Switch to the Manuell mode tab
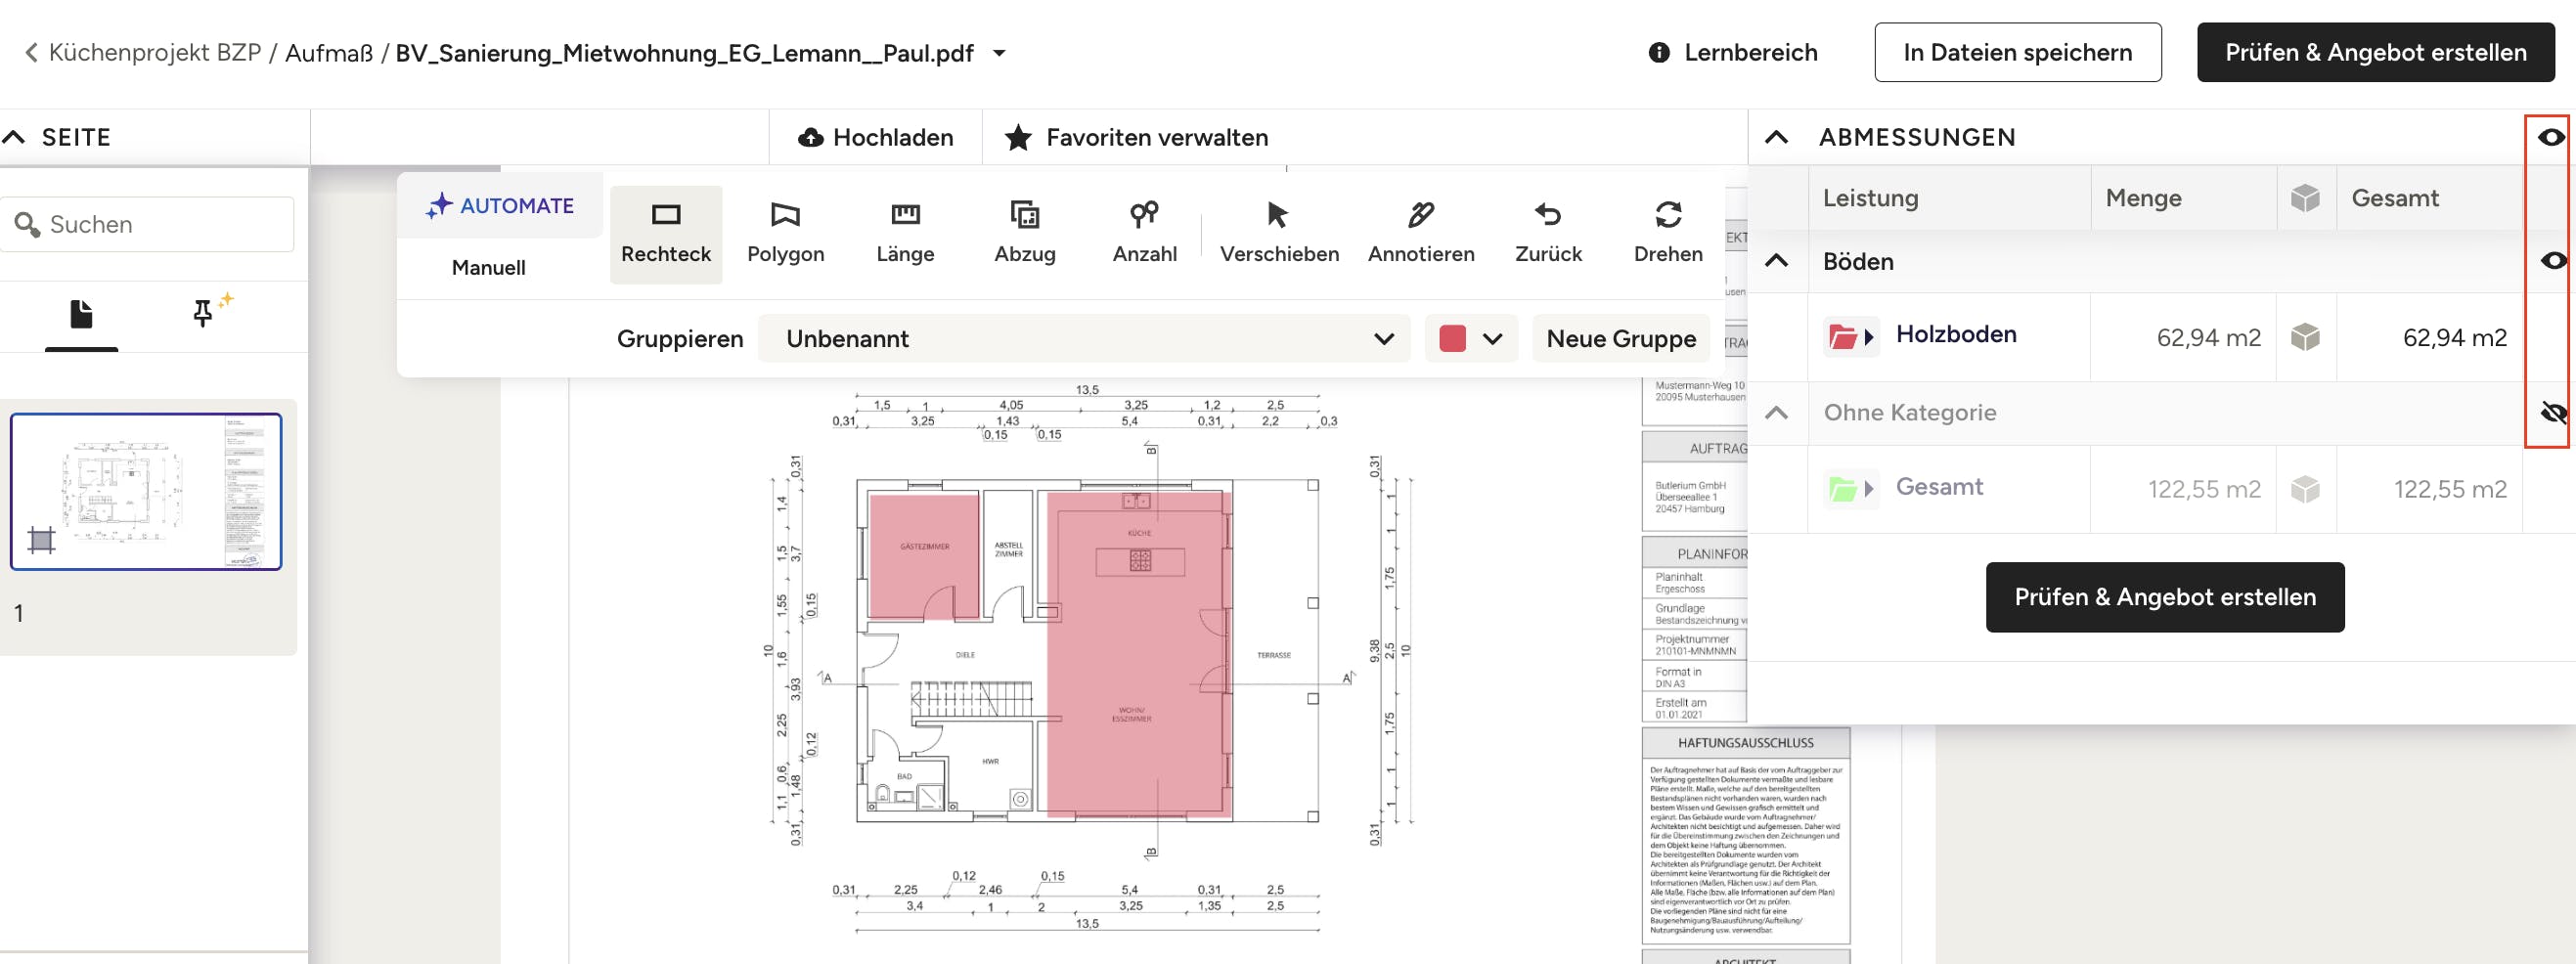Screen dimensions: 2576x964 [x=488, y=268]
